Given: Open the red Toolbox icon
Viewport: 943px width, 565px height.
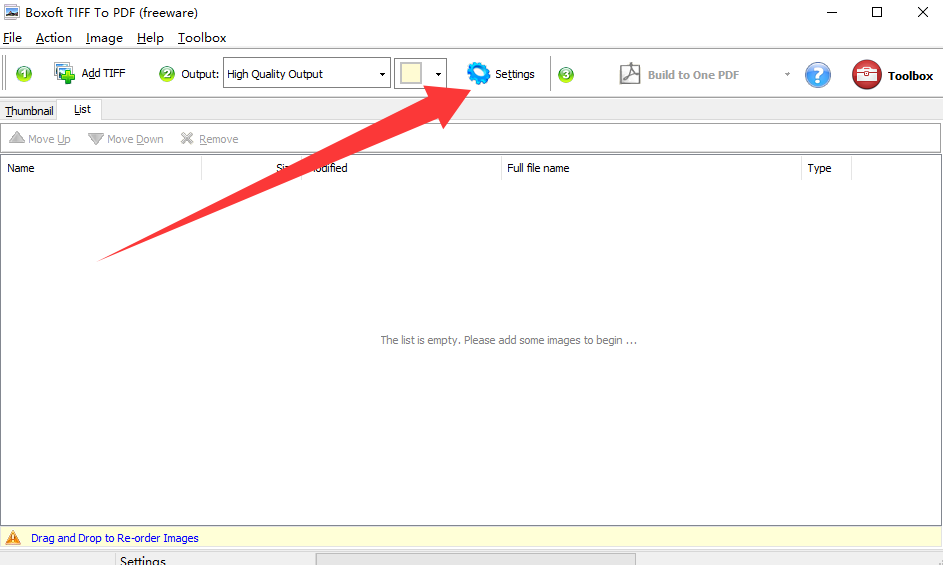Looking at the screenshot, I should click(866, 75).
